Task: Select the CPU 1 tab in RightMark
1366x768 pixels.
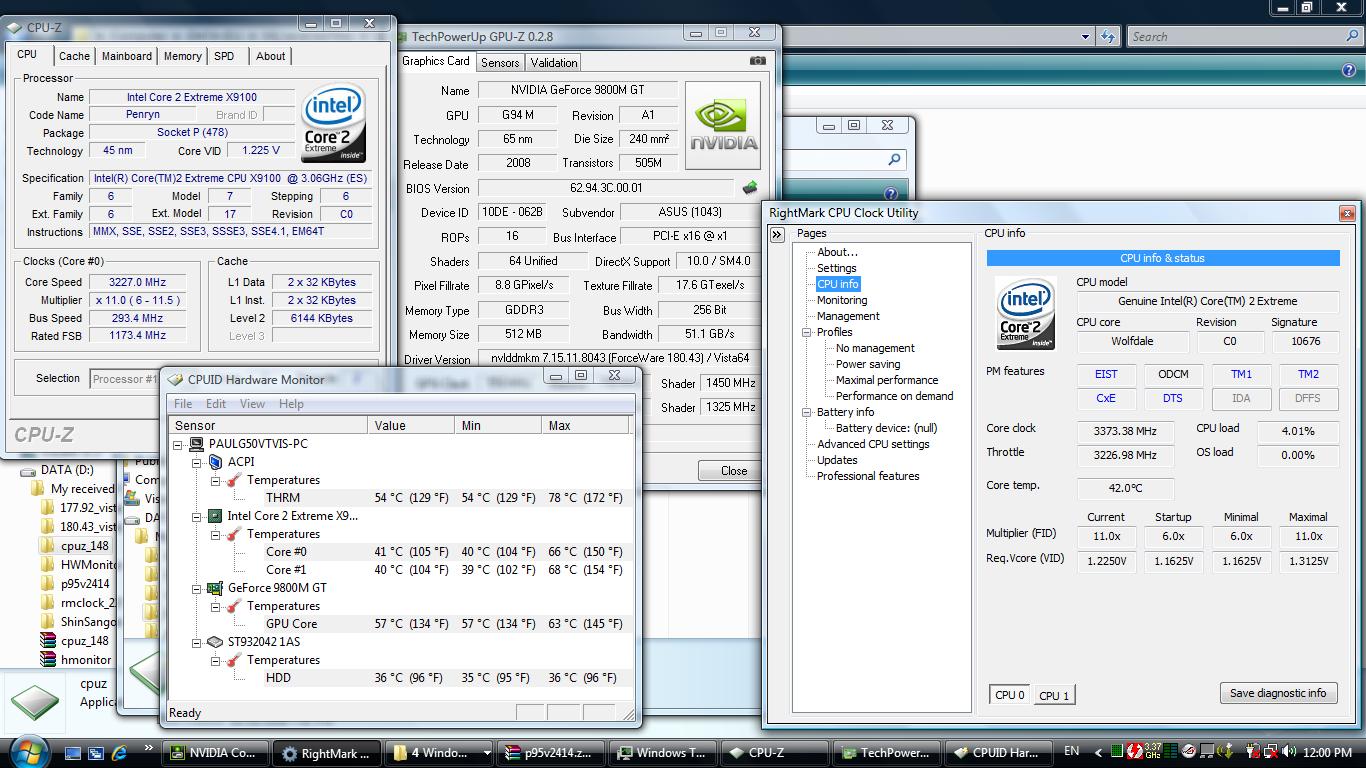Action: point(1054,696)
